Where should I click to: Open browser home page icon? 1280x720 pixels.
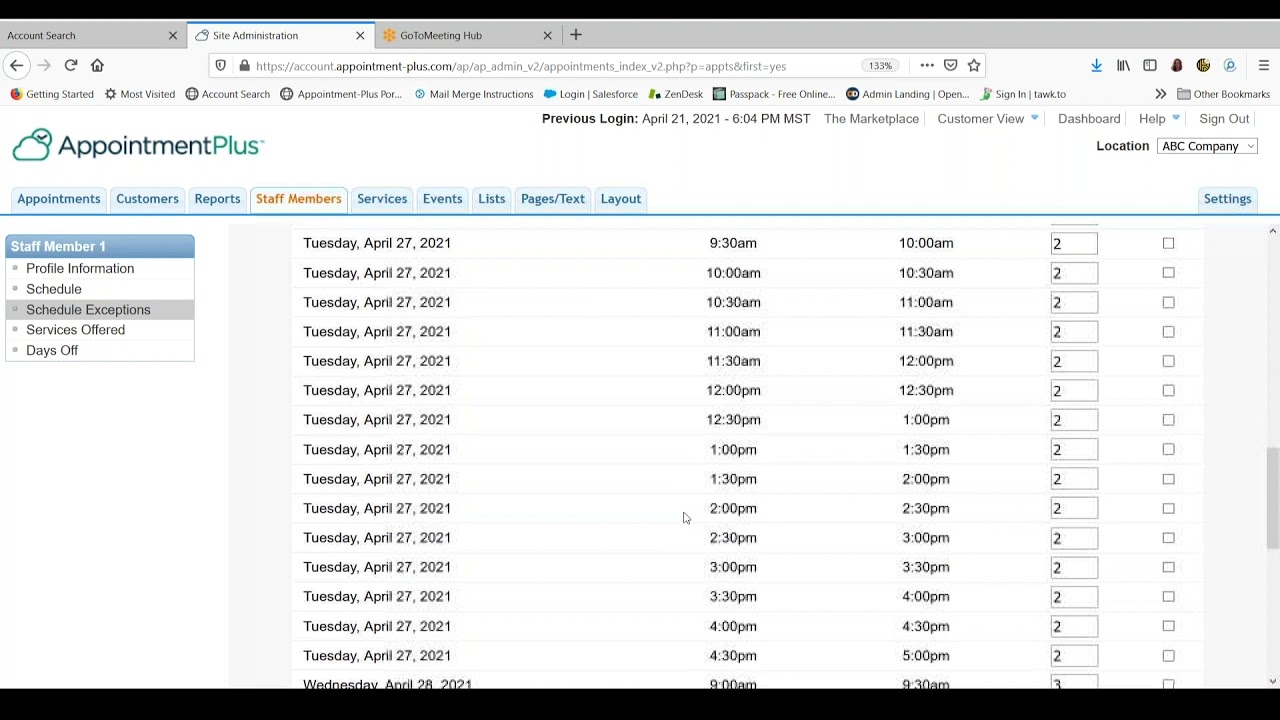(97, 65)
